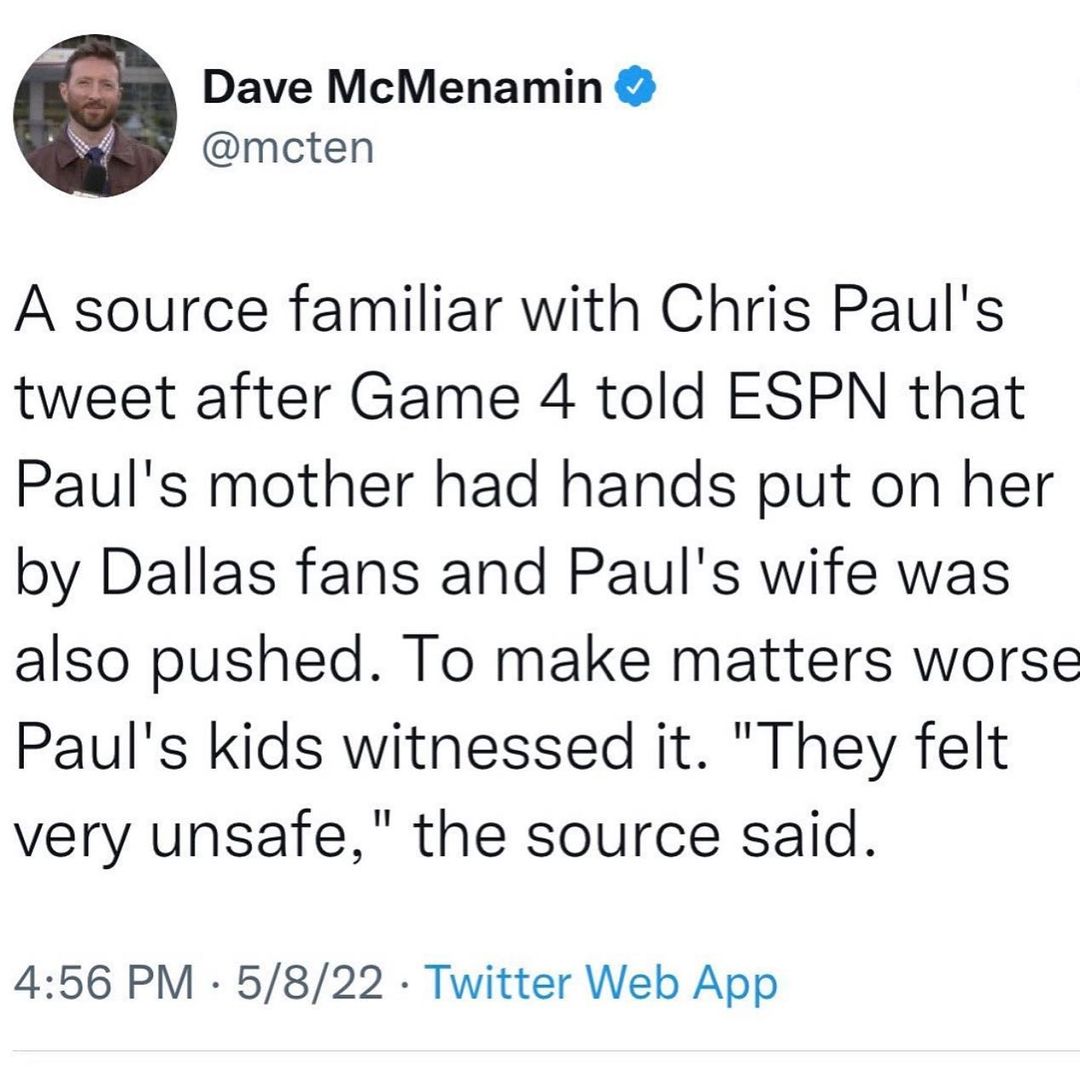Open Dave McMenamin's profile picture
Image resolution: width=1080 pixels, height=1080 pixels.
(x=95, y=116)
